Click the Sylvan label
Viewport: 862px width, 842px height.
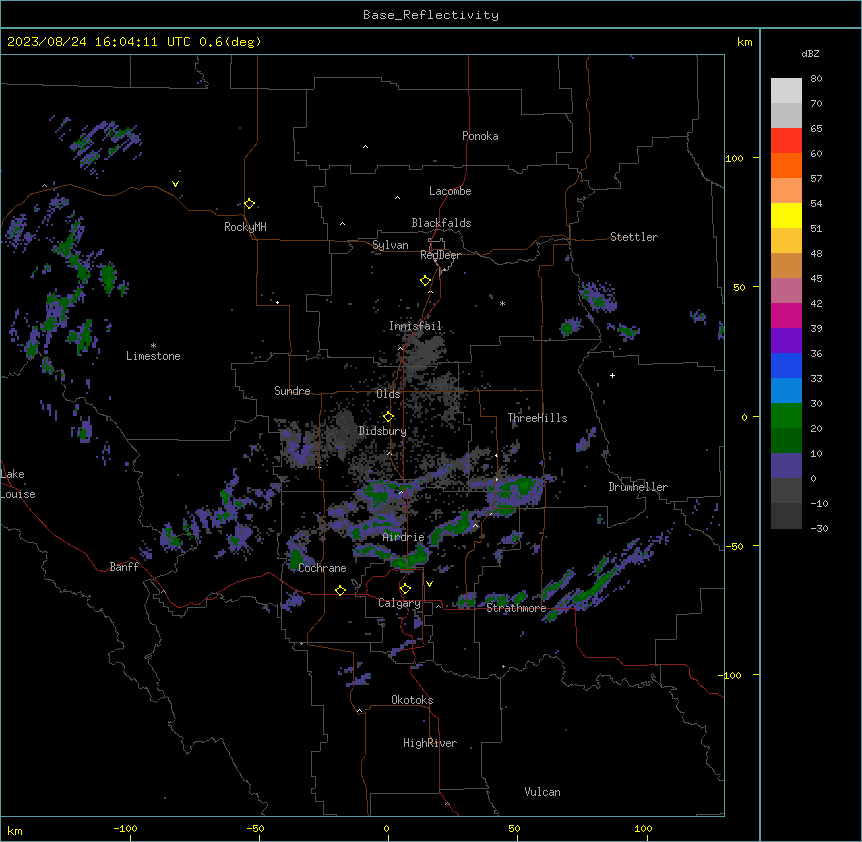390,245
